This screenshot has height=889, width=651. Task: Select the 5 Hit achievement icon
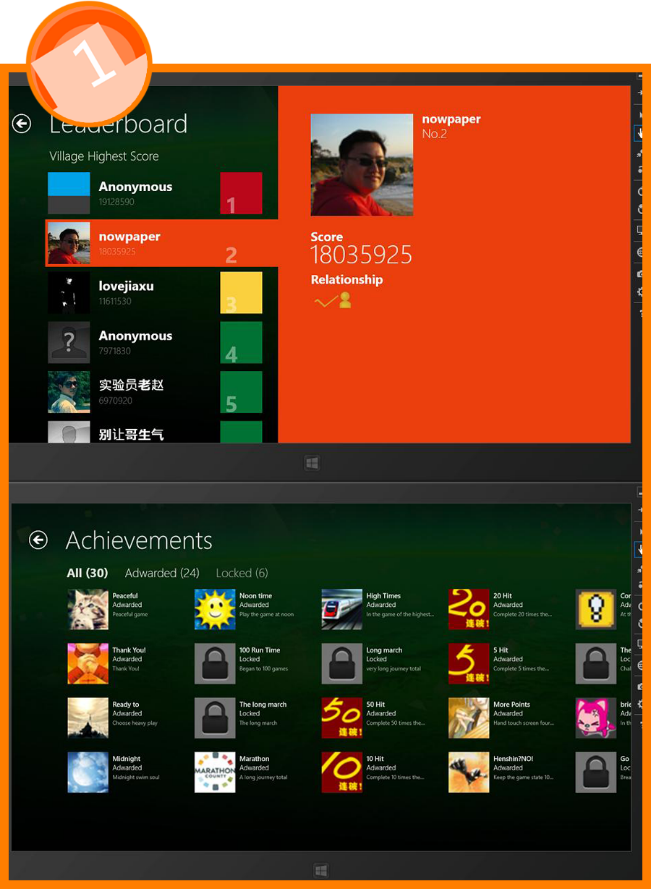(x=469, y=663)
